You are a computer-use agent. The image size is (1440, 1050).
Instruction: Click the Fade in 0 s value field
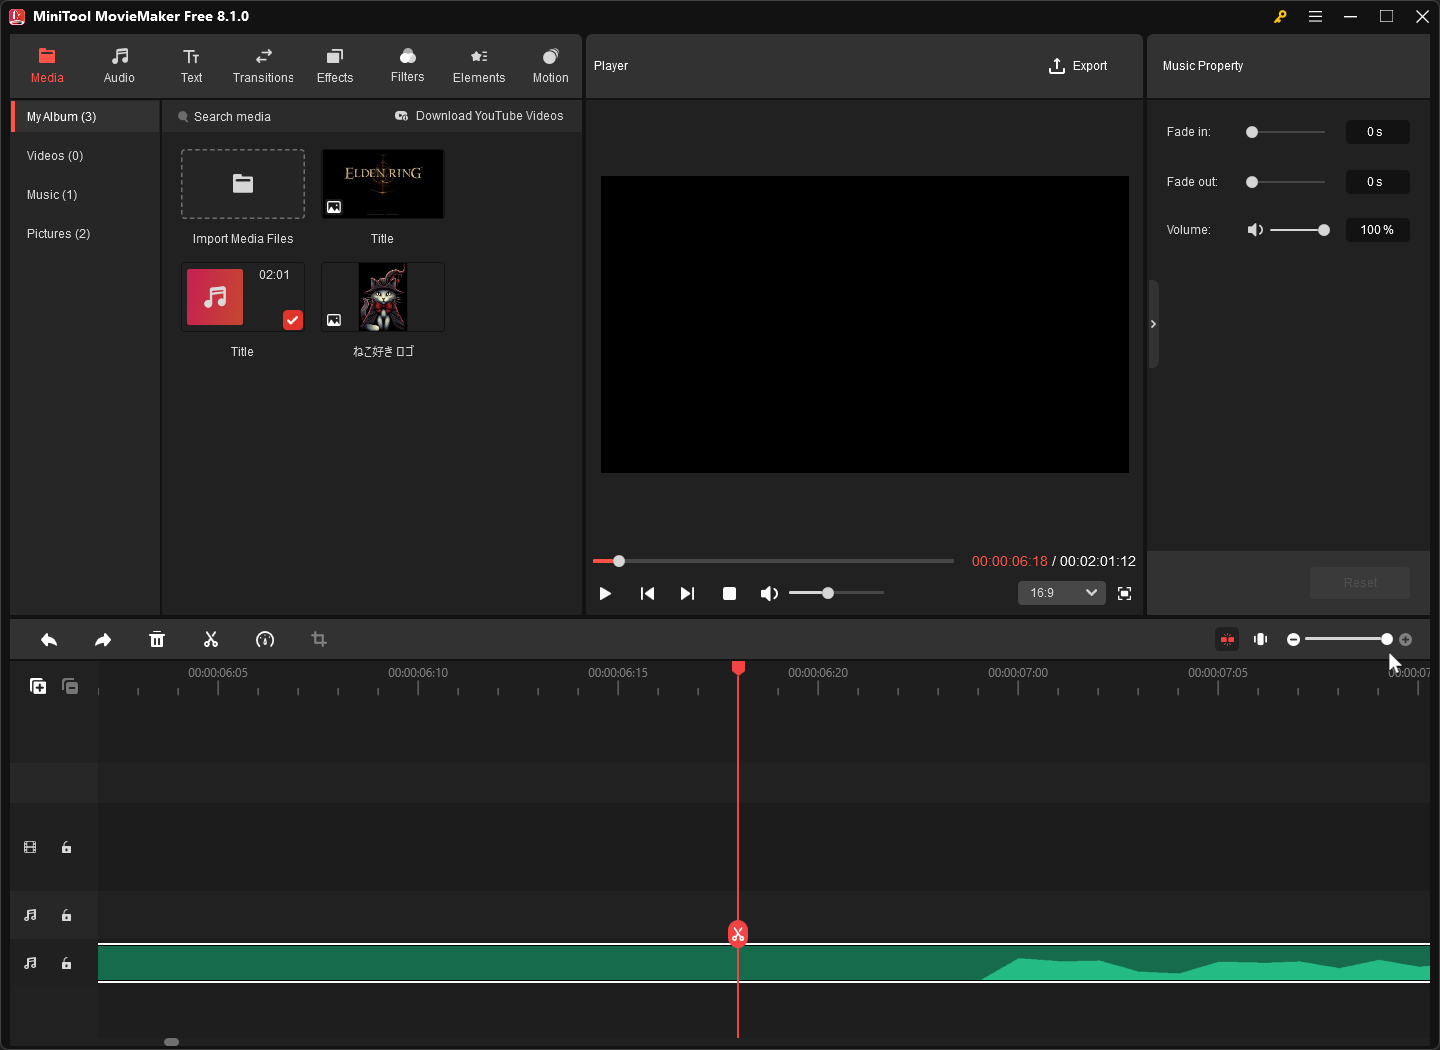1377,132
